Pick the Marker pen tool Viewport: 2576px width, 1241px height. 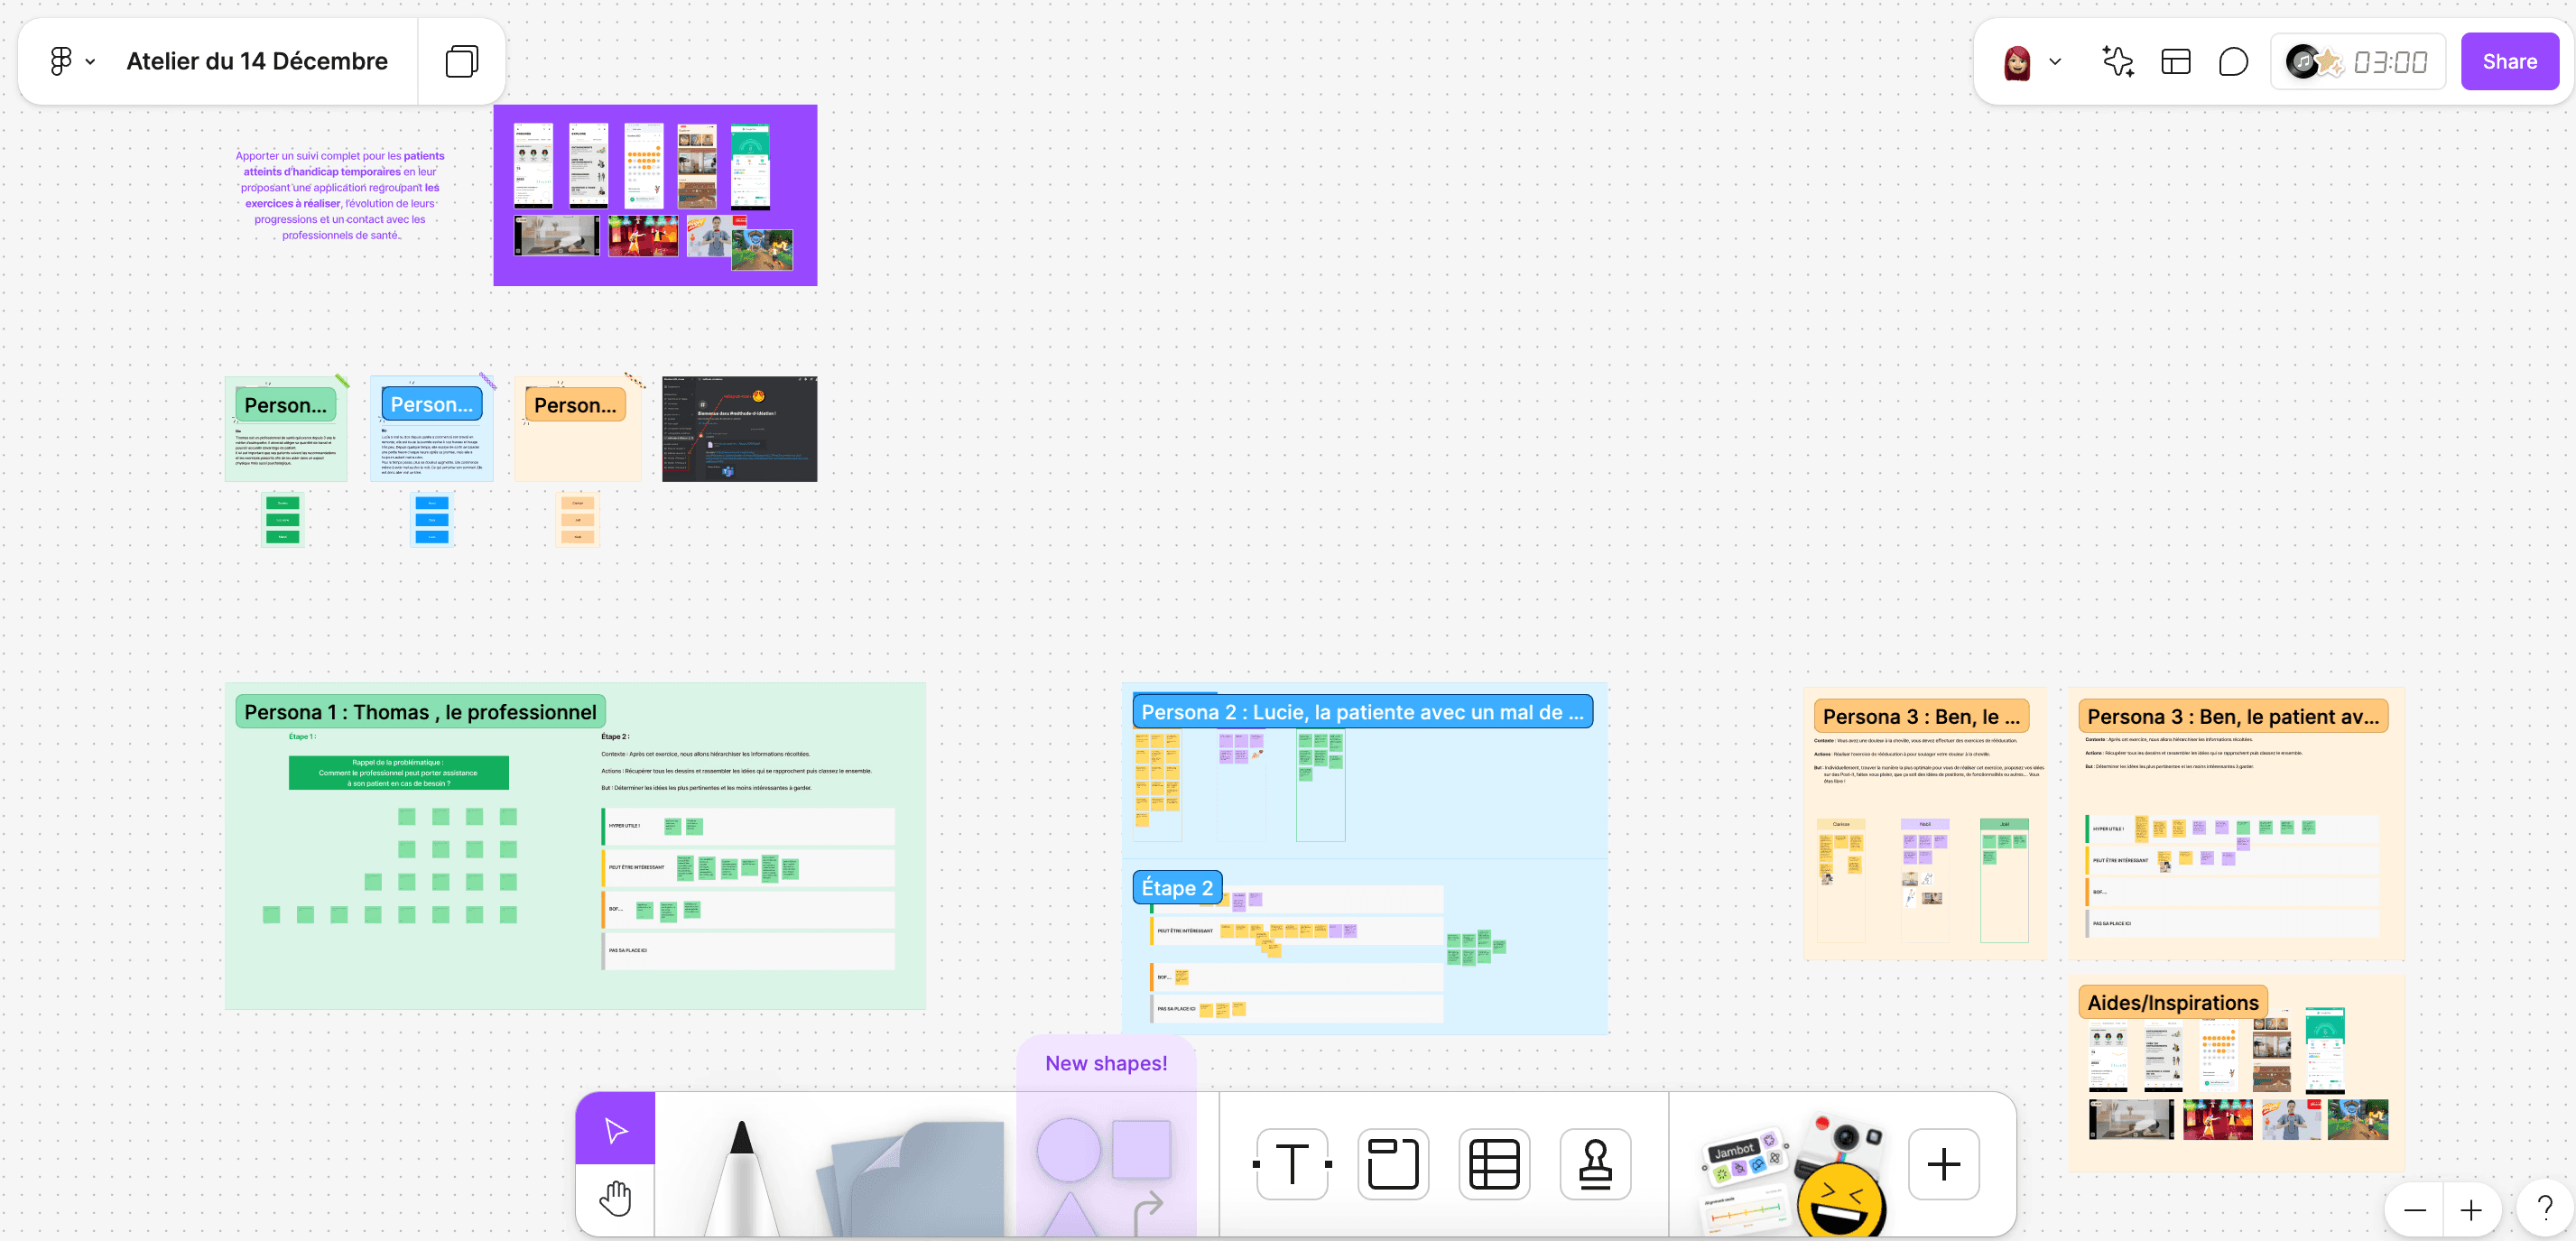741,1176
